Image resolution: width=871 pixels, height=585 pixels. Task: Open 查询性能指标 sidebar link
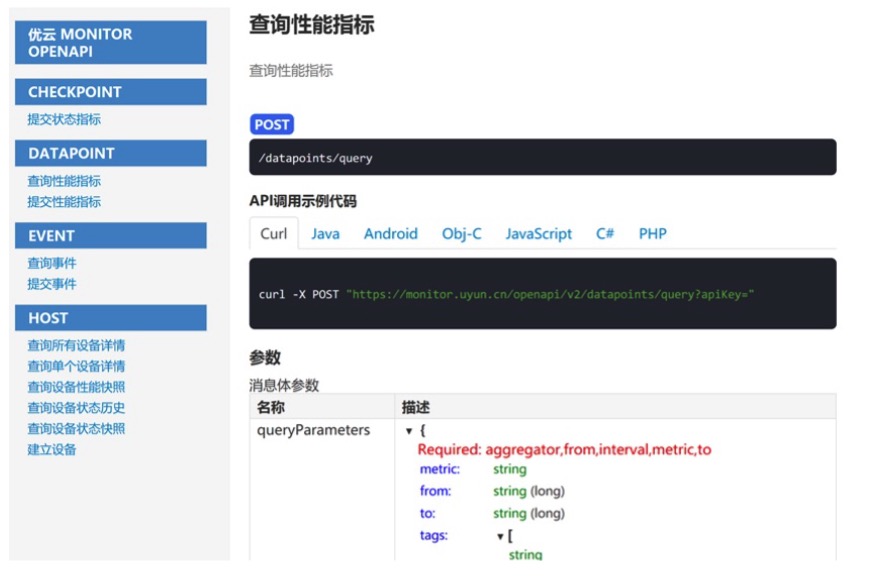point(64,181)
